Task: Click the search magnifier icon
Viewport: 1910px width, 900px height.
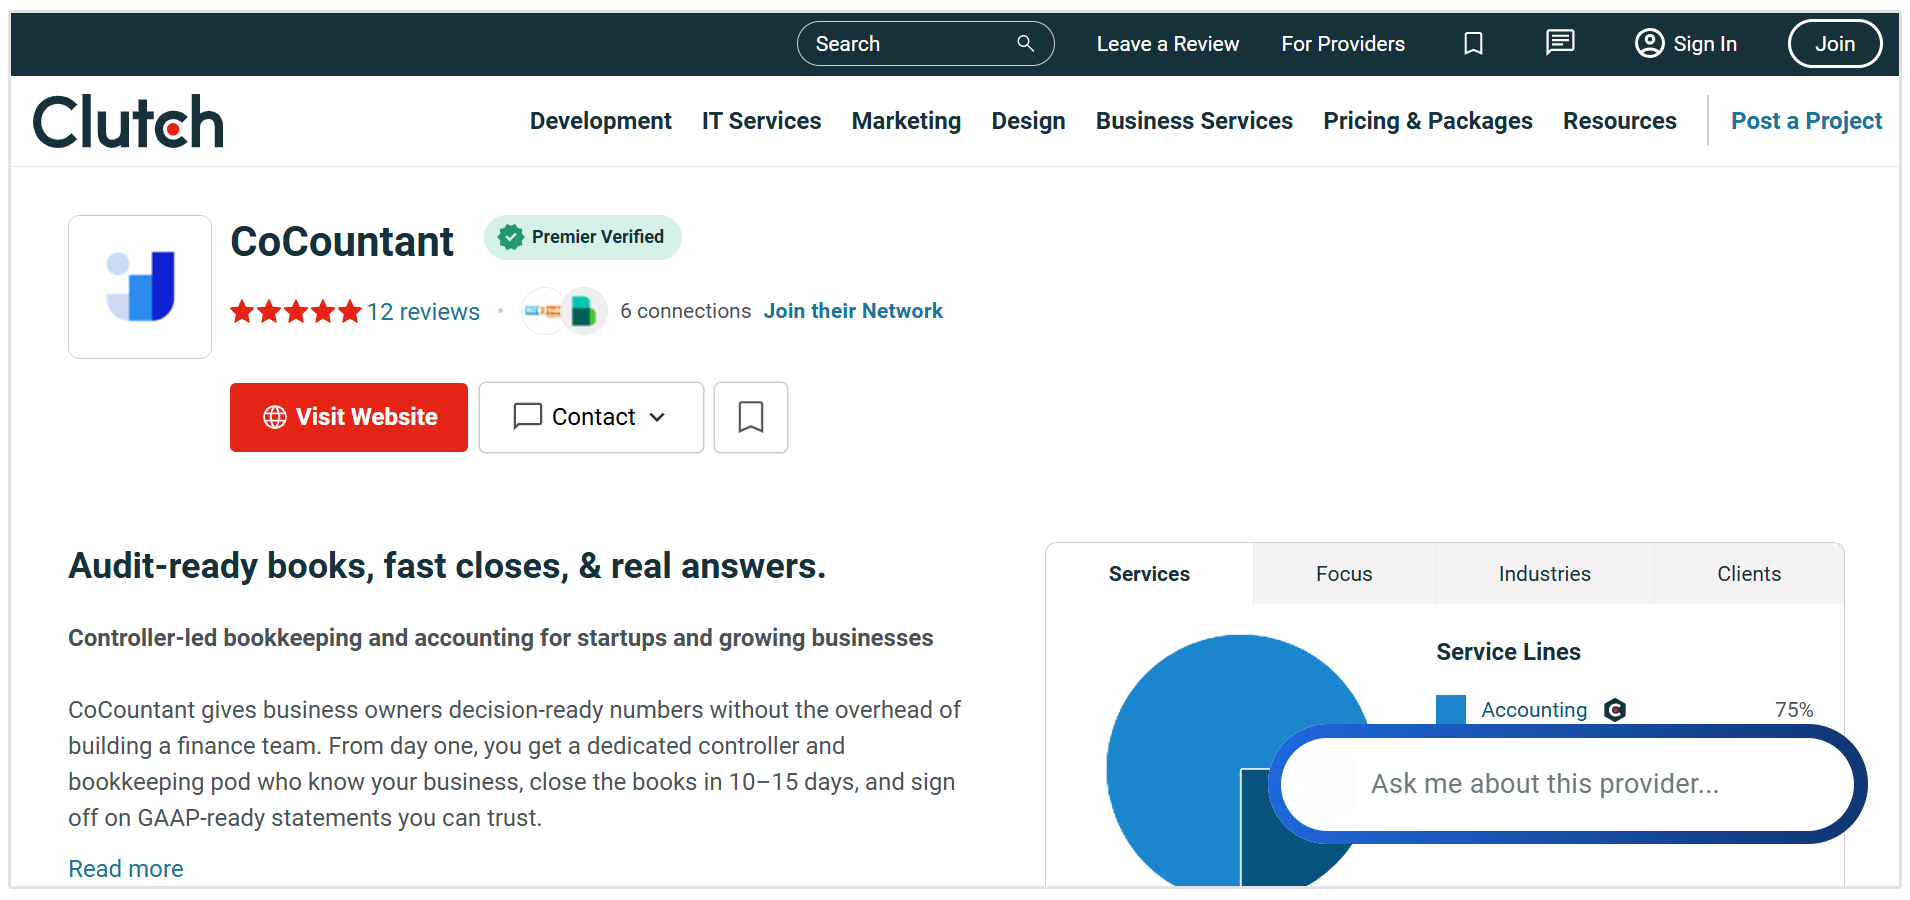Action: 1025,43
